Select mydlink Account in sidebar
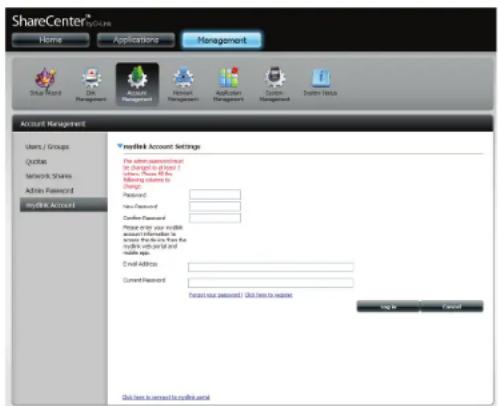Image resolution: width=498 pixels, height=406 pixels. [x=64, y=205]
